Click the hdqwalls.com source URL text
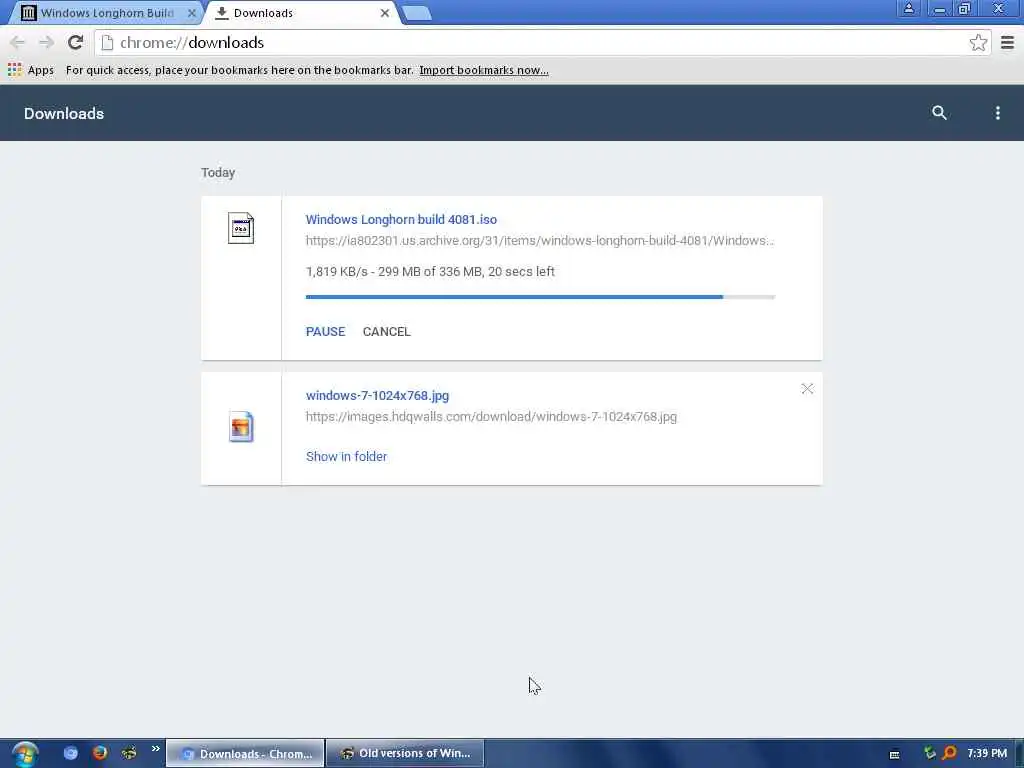The width and height of the screenshot is (1024, 768). [x=491, y=417]
